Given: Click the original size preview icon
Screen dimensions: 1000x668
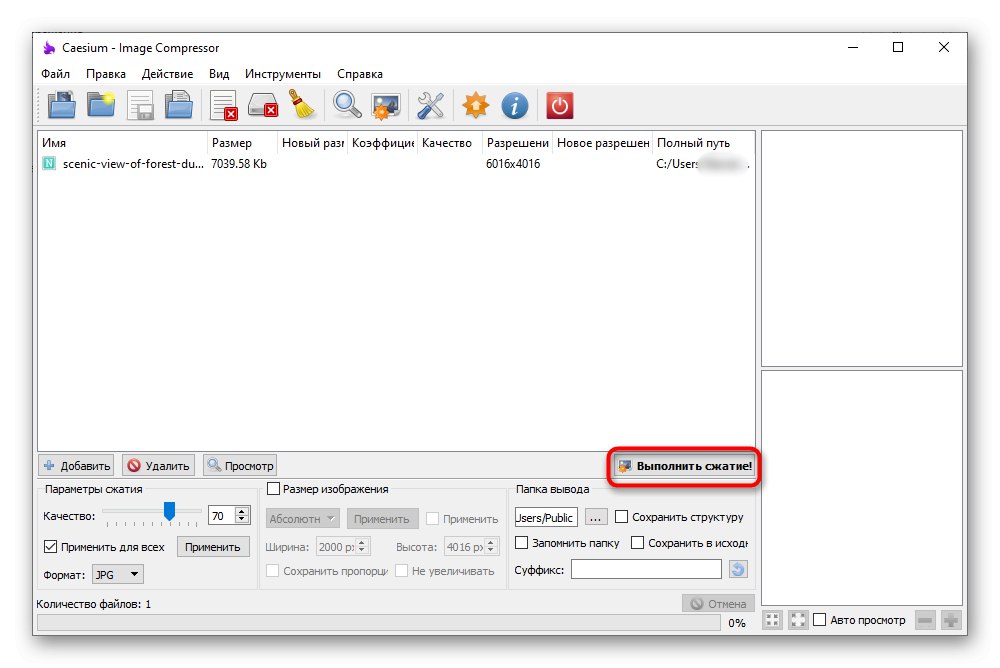Looking at the screenshot, I should (798, 620).
